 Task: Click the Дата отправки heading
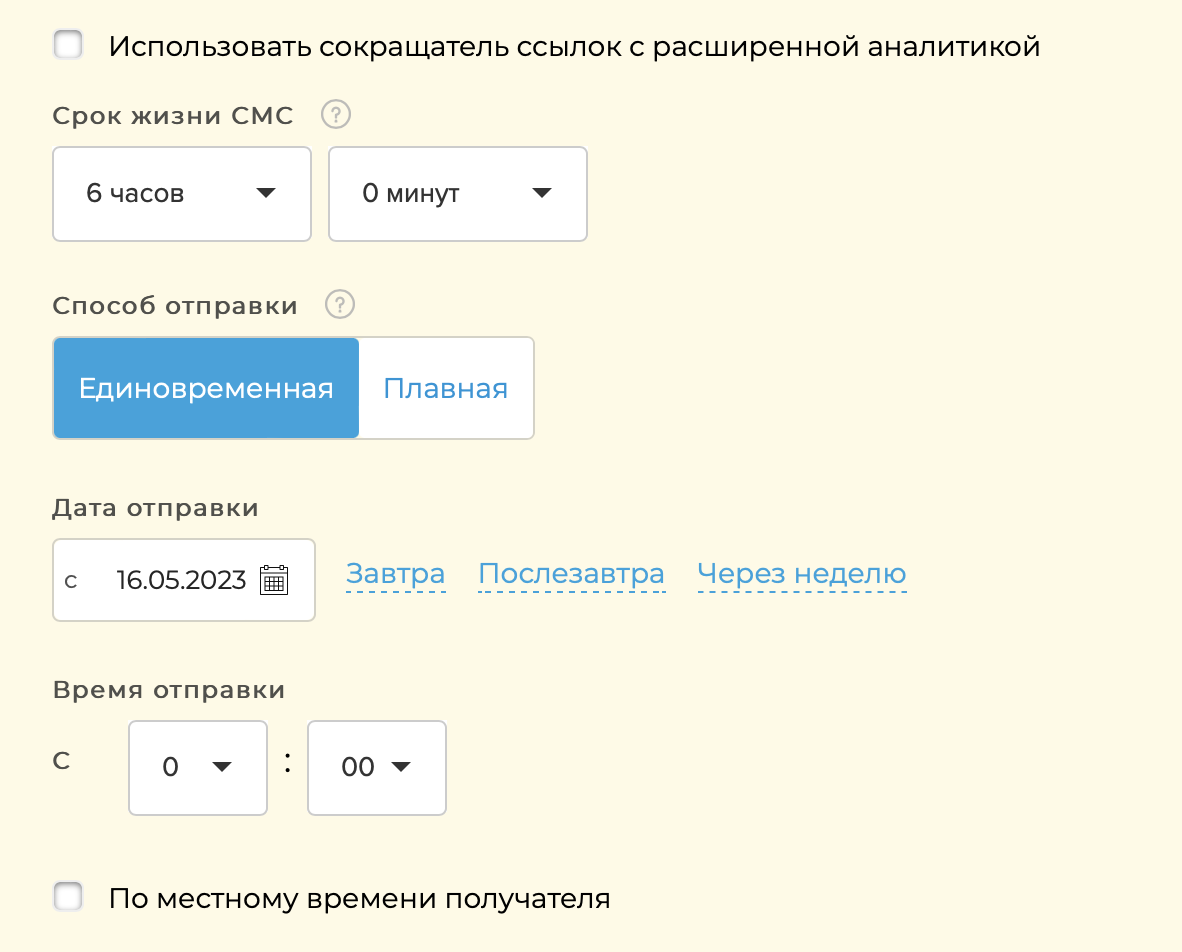[x=155, y=508]
